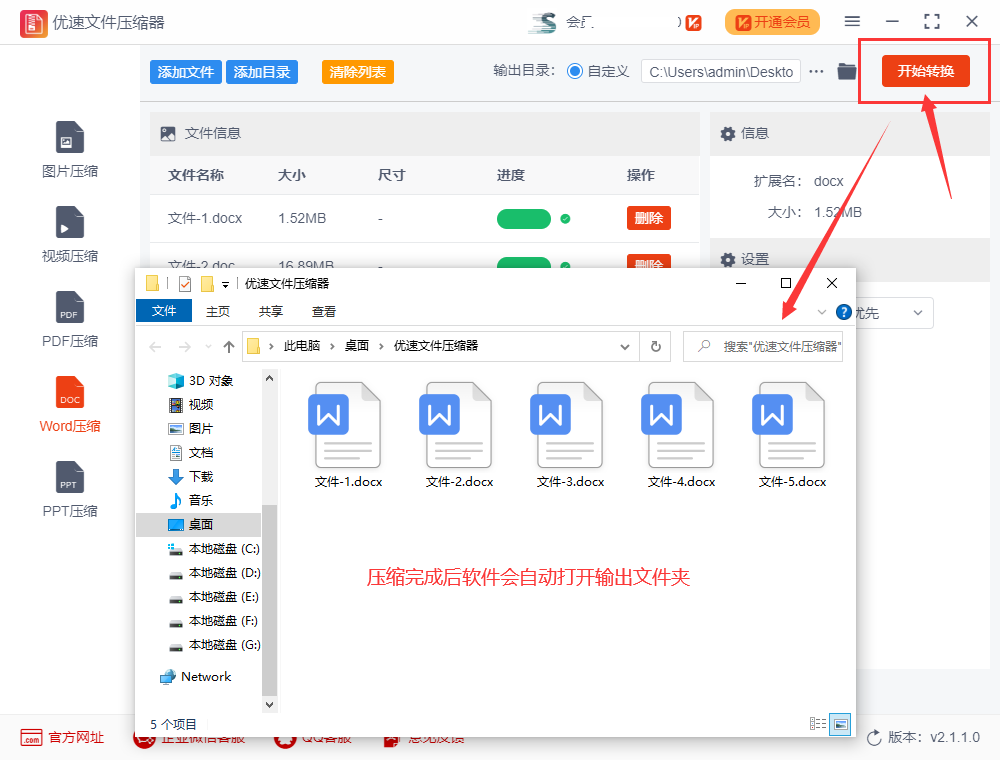Select 桌面 in navigation pane
The width and height of the screenshot is (1000, 760).
pyautogui.click(x=198, y=525)
